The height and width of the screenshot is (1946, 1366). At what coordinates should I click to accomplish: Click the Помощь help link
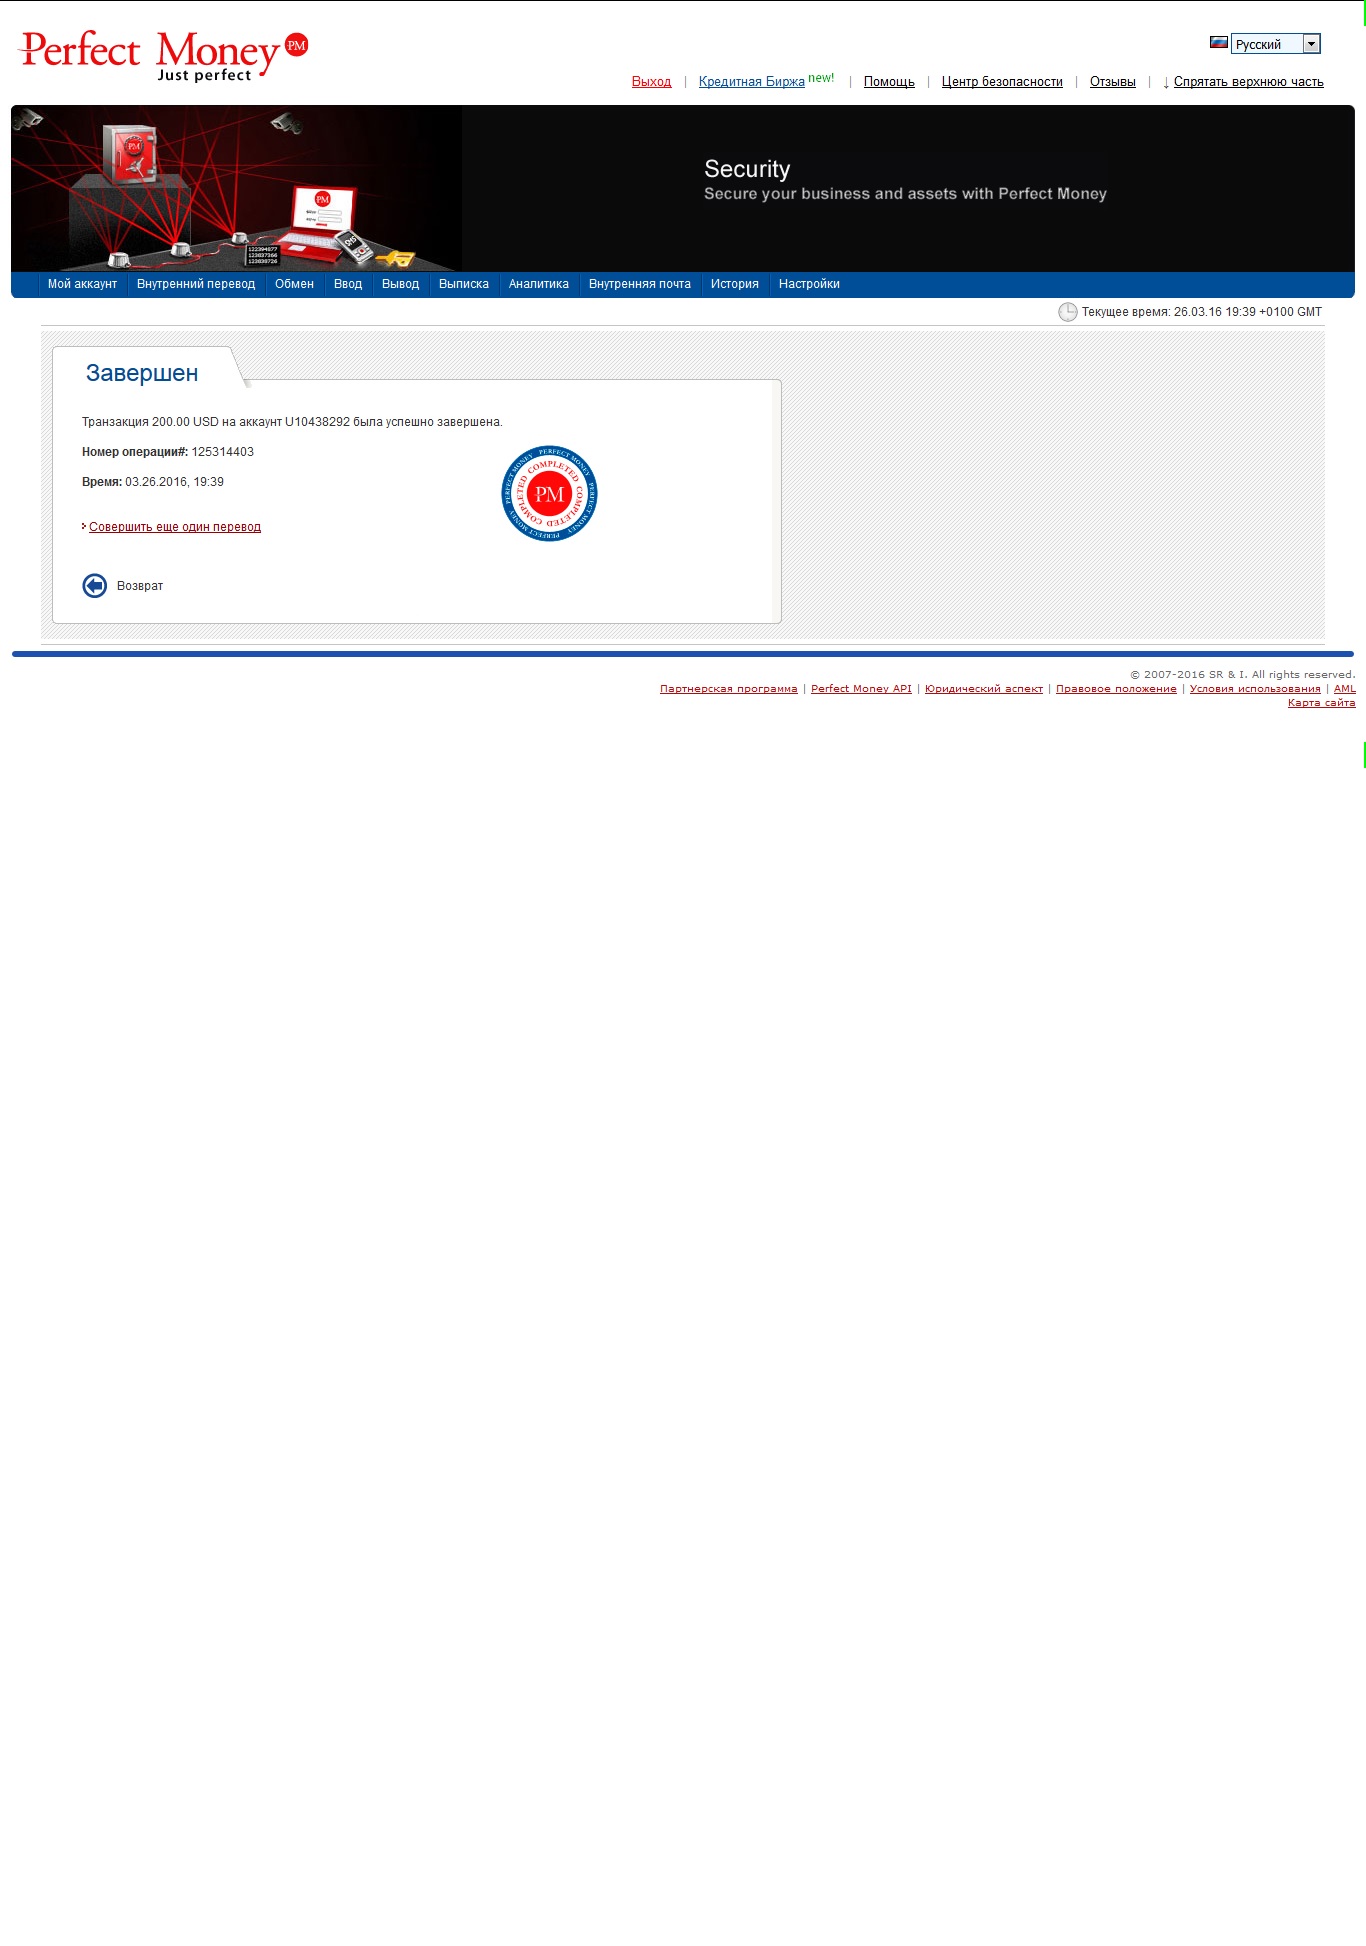(x=889, y=82)
